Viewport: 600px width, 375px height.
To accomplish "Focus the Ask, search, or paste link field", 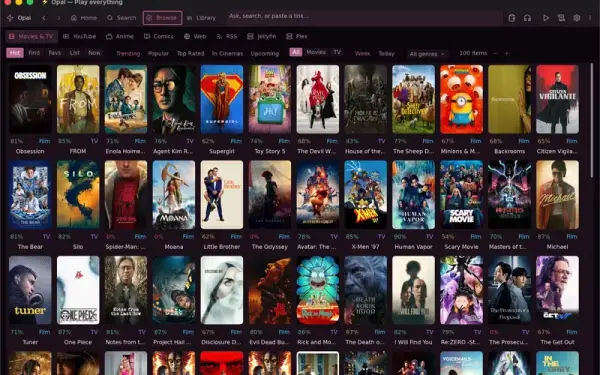I will click(x=364, y=17).
